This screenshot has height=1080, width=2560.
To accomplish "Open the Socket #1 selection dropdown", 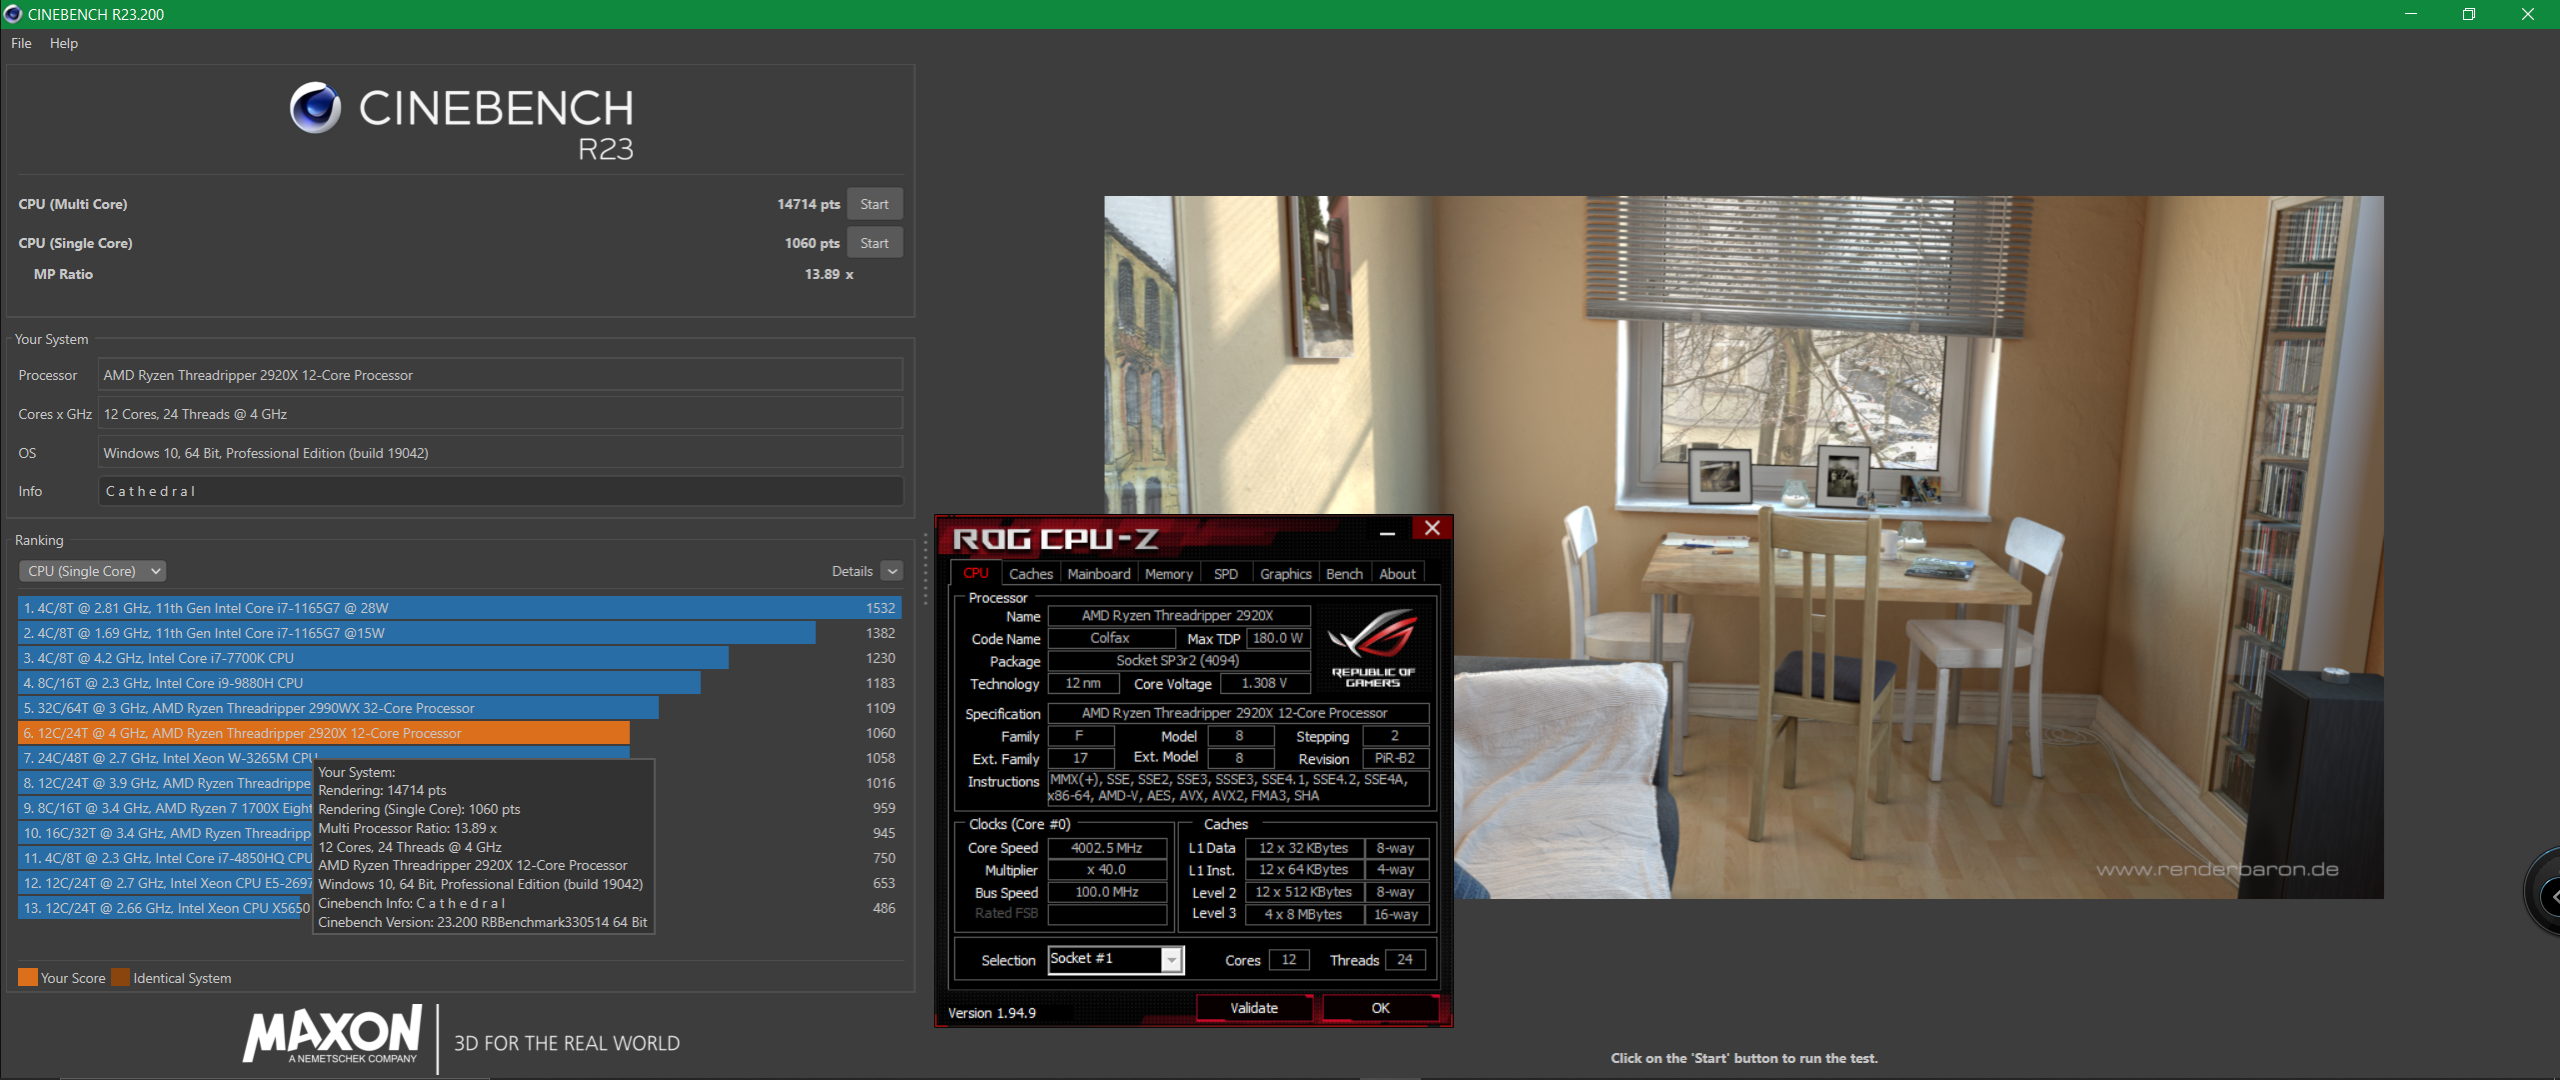I will (x=1171, y=960).
